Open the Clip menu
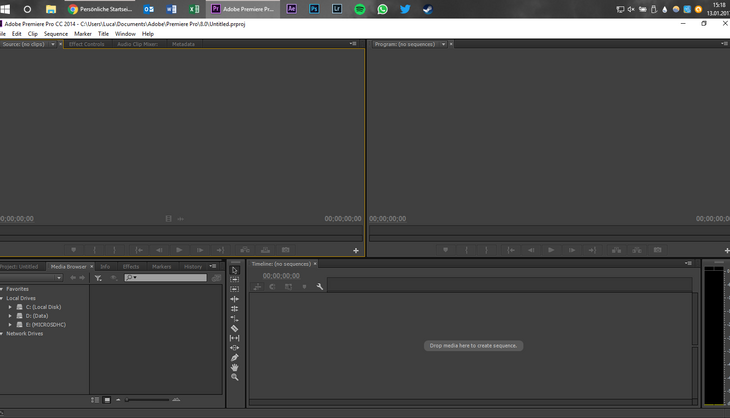This screenshot has height=418, width=730. (33, 34)
